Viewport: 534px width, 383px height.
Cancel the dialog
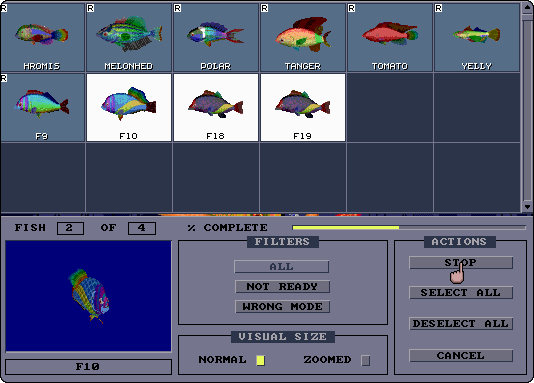click(461, 355)
